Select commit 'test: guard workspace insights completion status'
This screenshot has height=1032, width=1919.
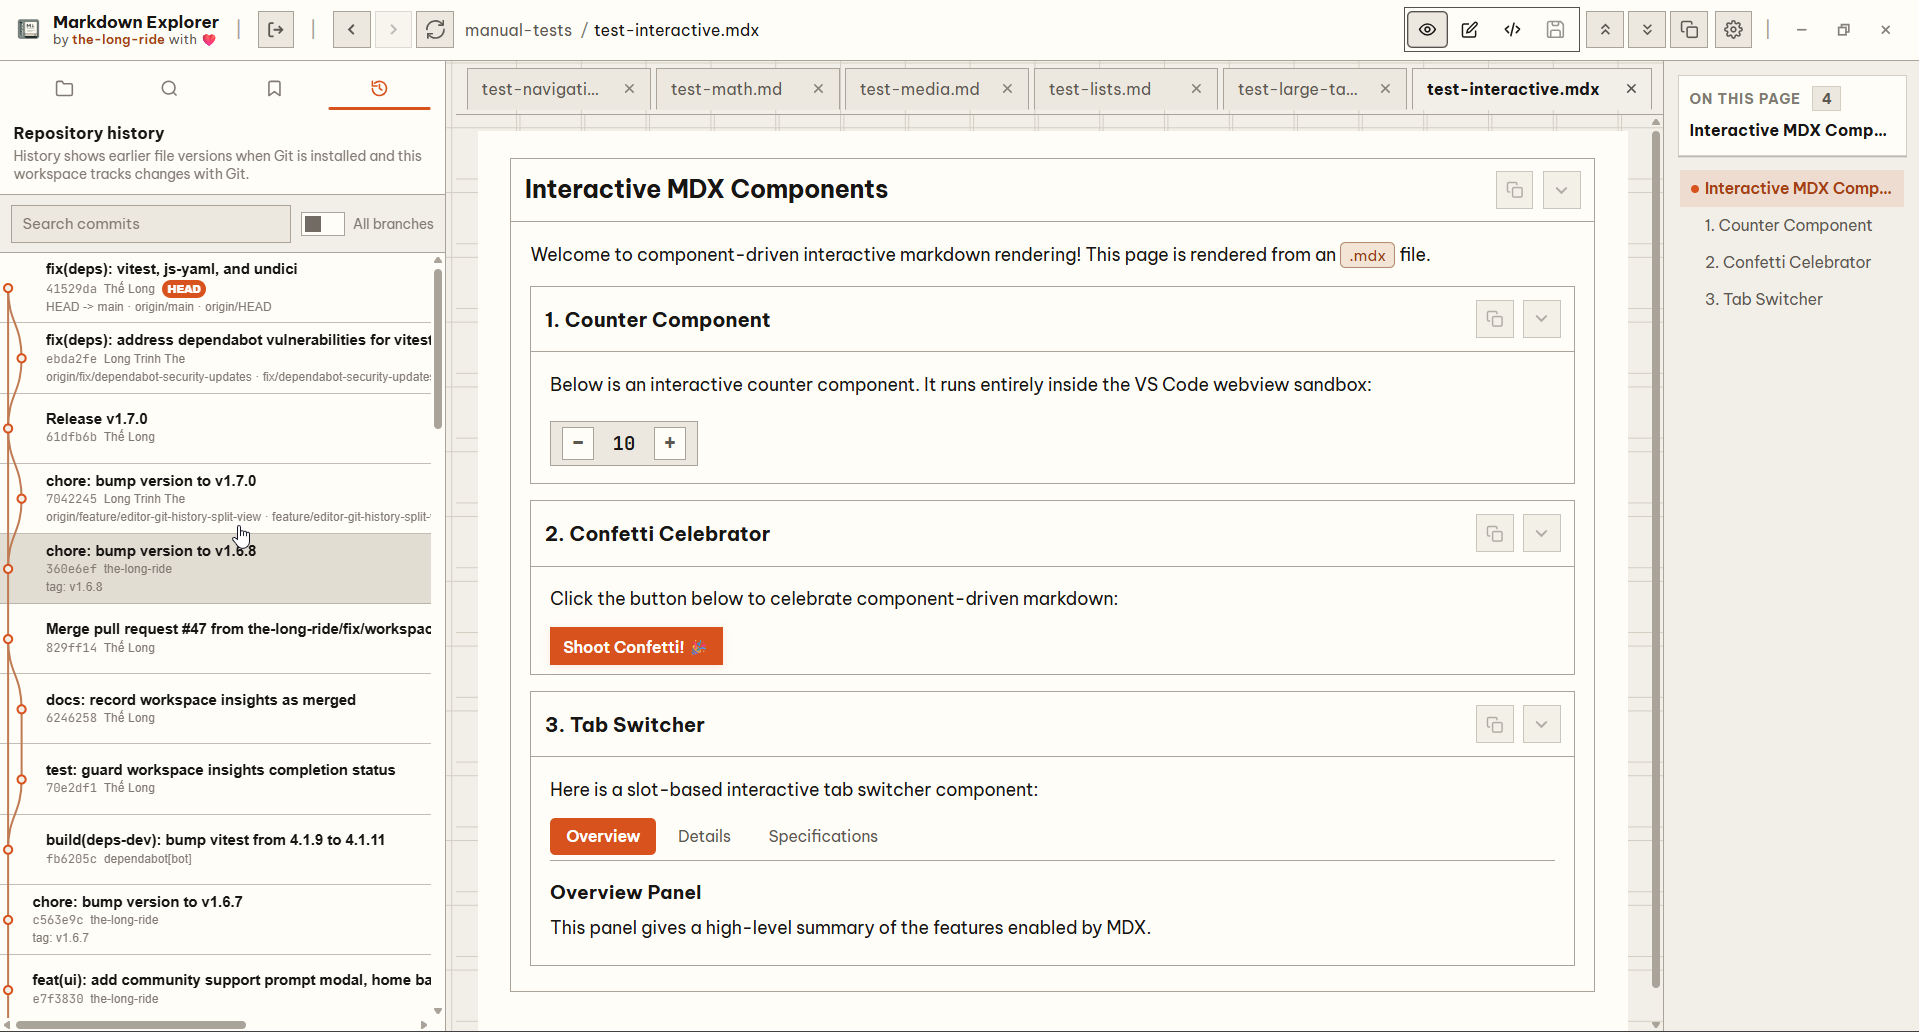click(x=218, y=778)
